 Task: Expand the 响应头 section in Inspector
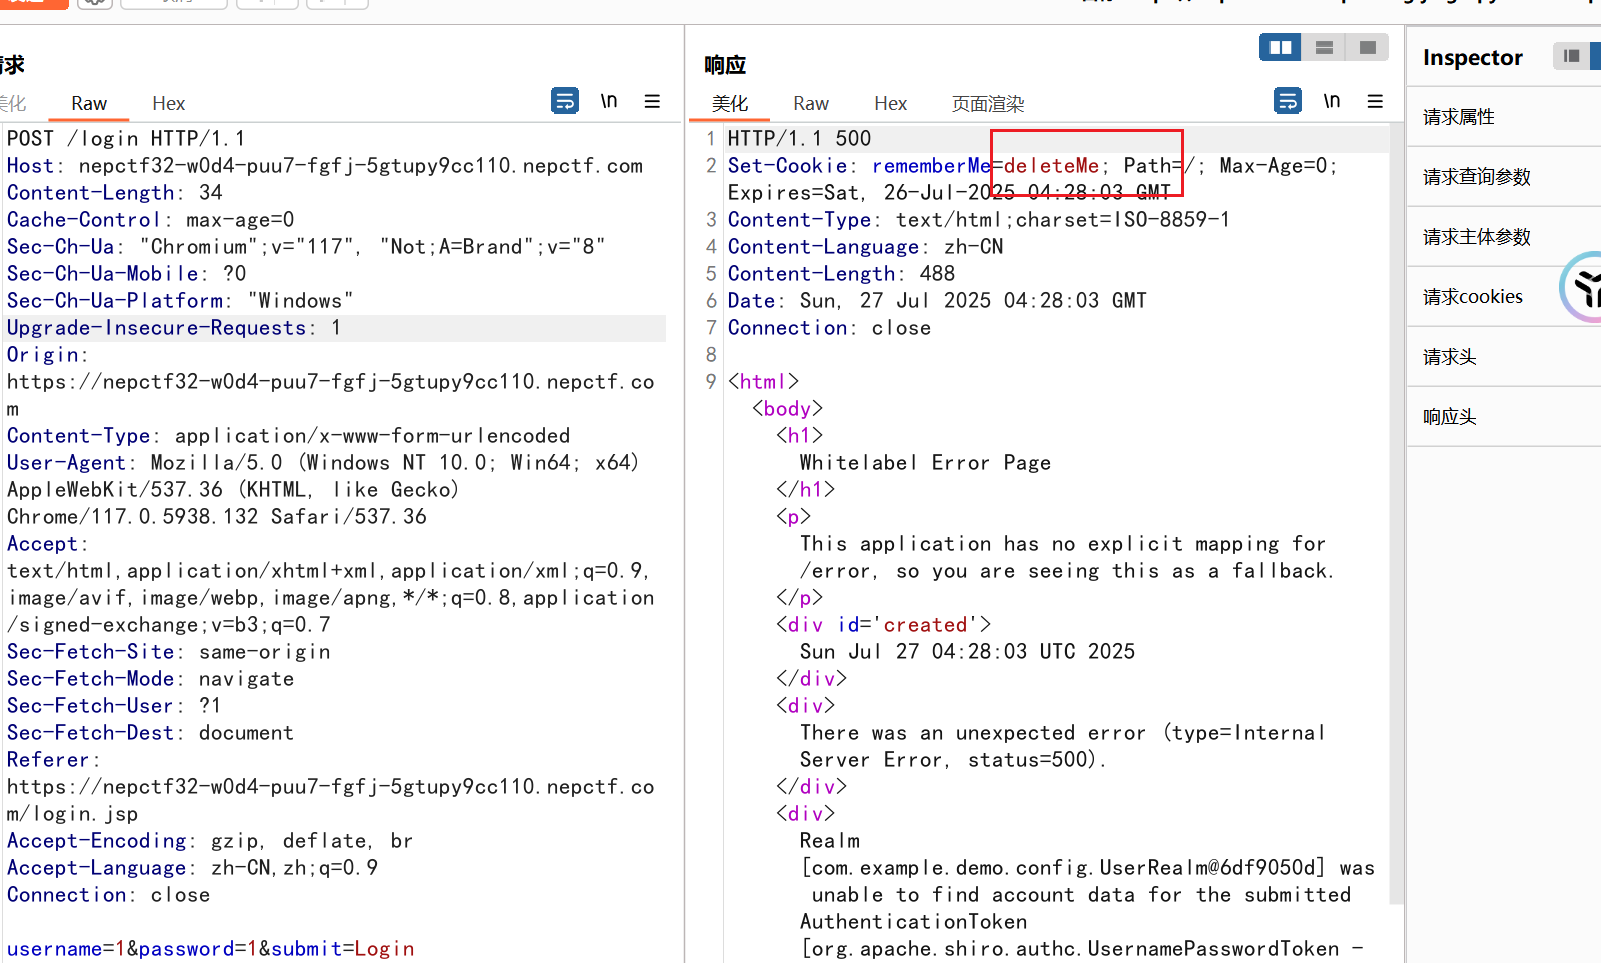click(1450, 417)
